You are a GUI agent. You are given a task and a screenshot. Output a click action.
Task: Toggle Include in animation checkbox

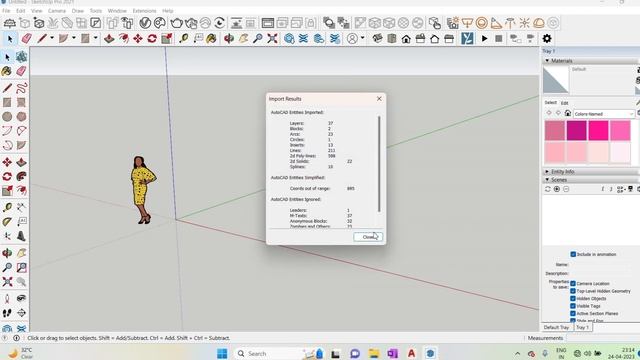[573, 254]
